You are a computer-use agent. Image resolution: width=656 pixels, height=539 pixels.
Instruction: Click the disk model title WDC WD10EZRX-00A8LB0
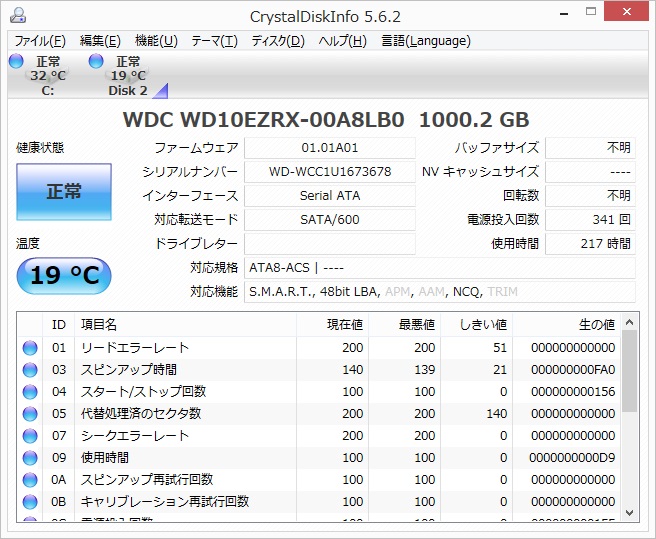tap(264, 120)
